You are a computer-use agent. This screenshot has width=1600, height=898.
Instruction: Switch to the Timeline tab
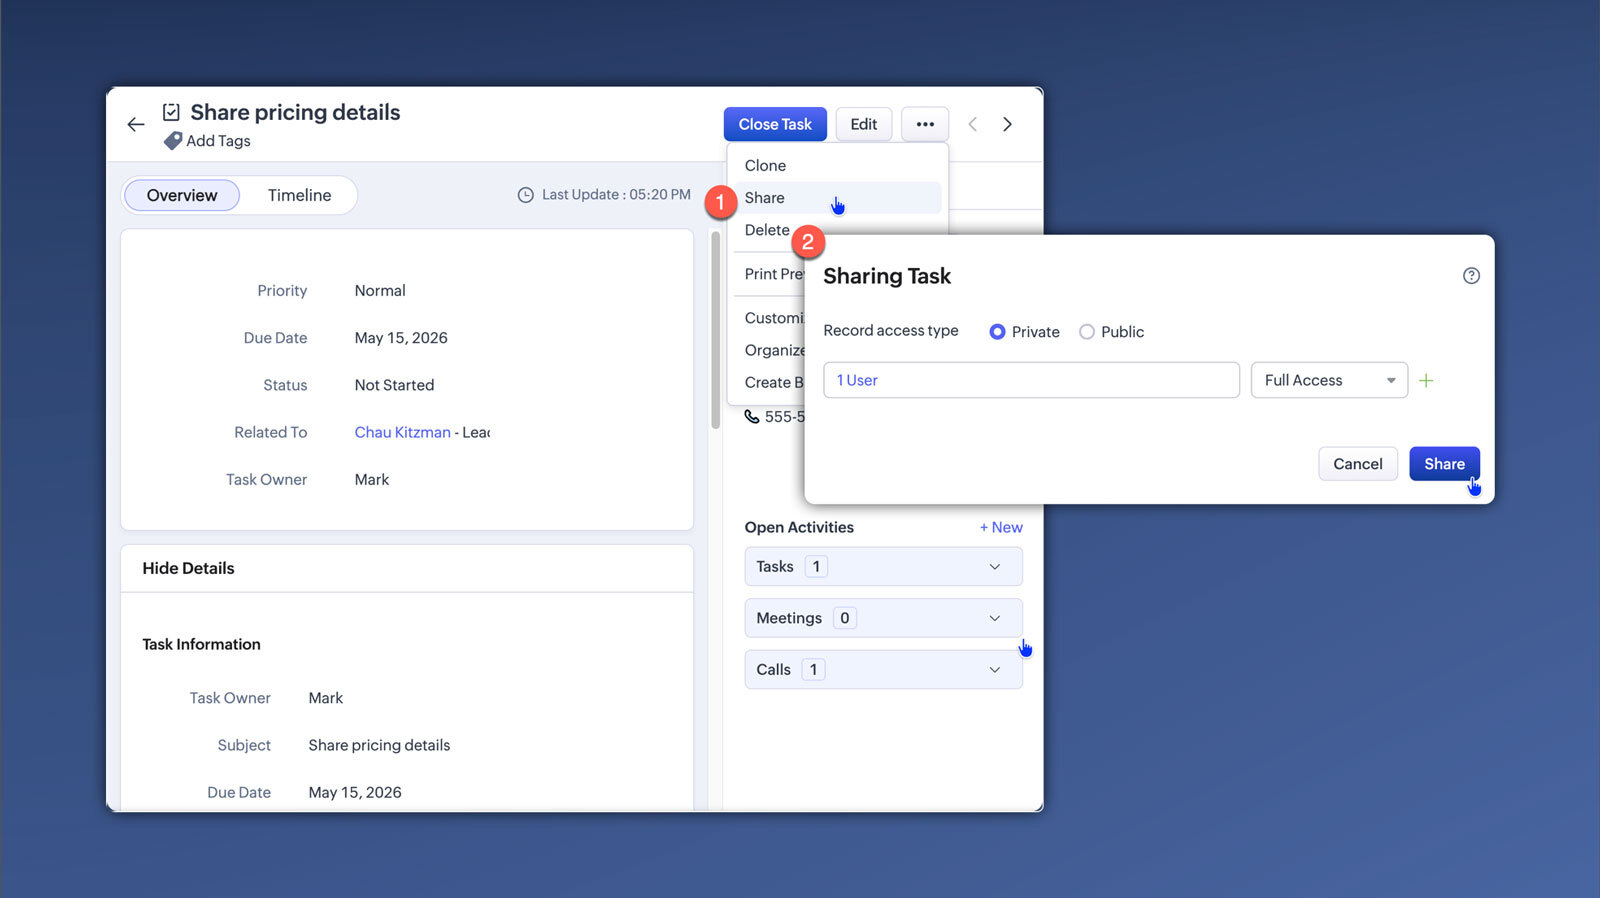[x=299, y=195]
